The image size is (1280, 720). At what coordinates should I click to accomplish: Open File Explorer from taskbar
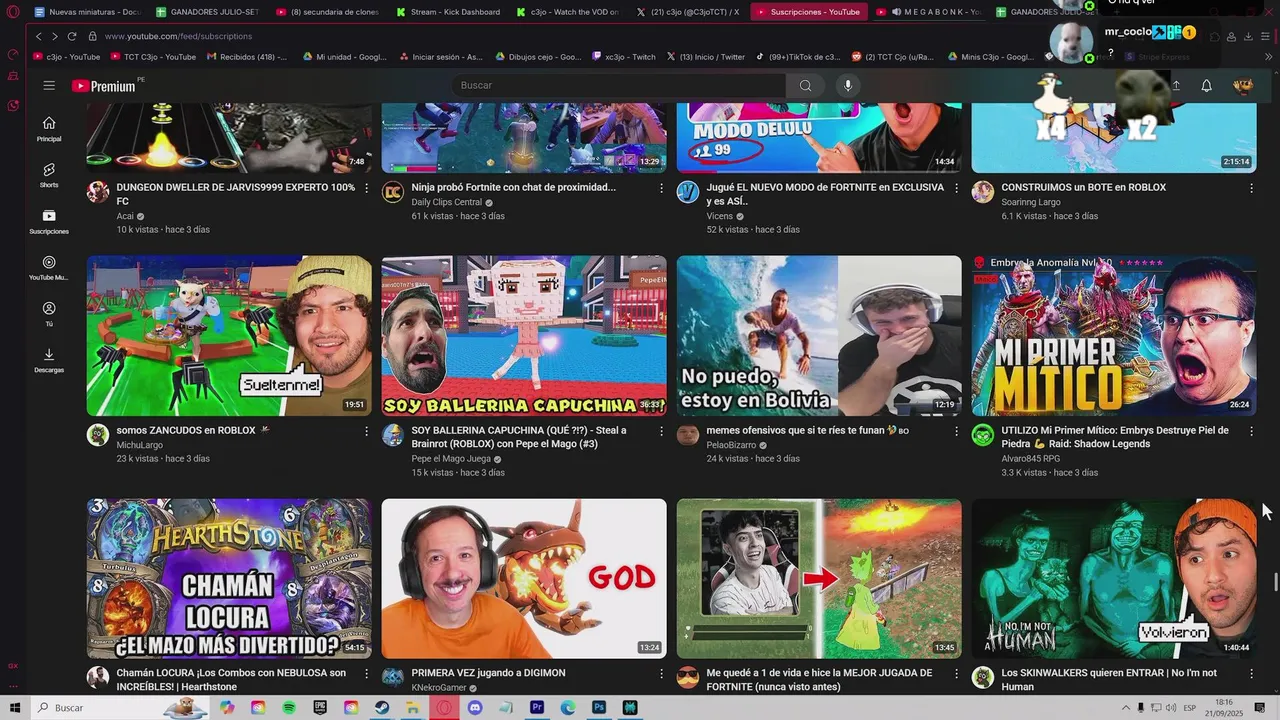click(413, 708)
